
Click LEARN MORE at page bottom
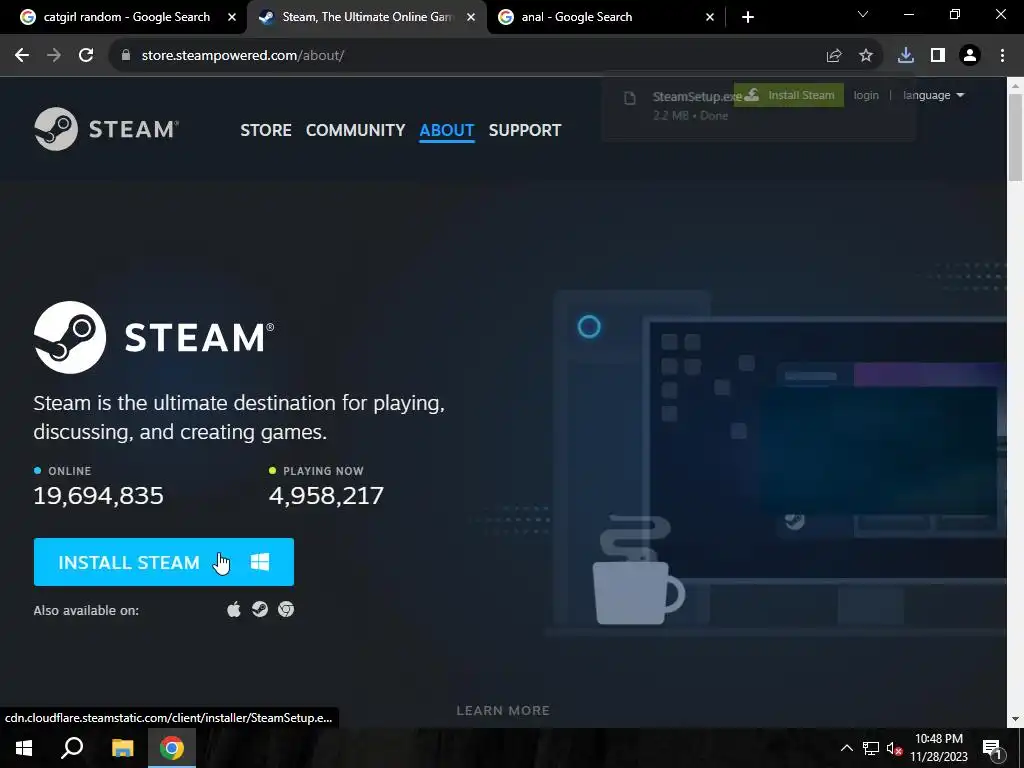point(503,711)
